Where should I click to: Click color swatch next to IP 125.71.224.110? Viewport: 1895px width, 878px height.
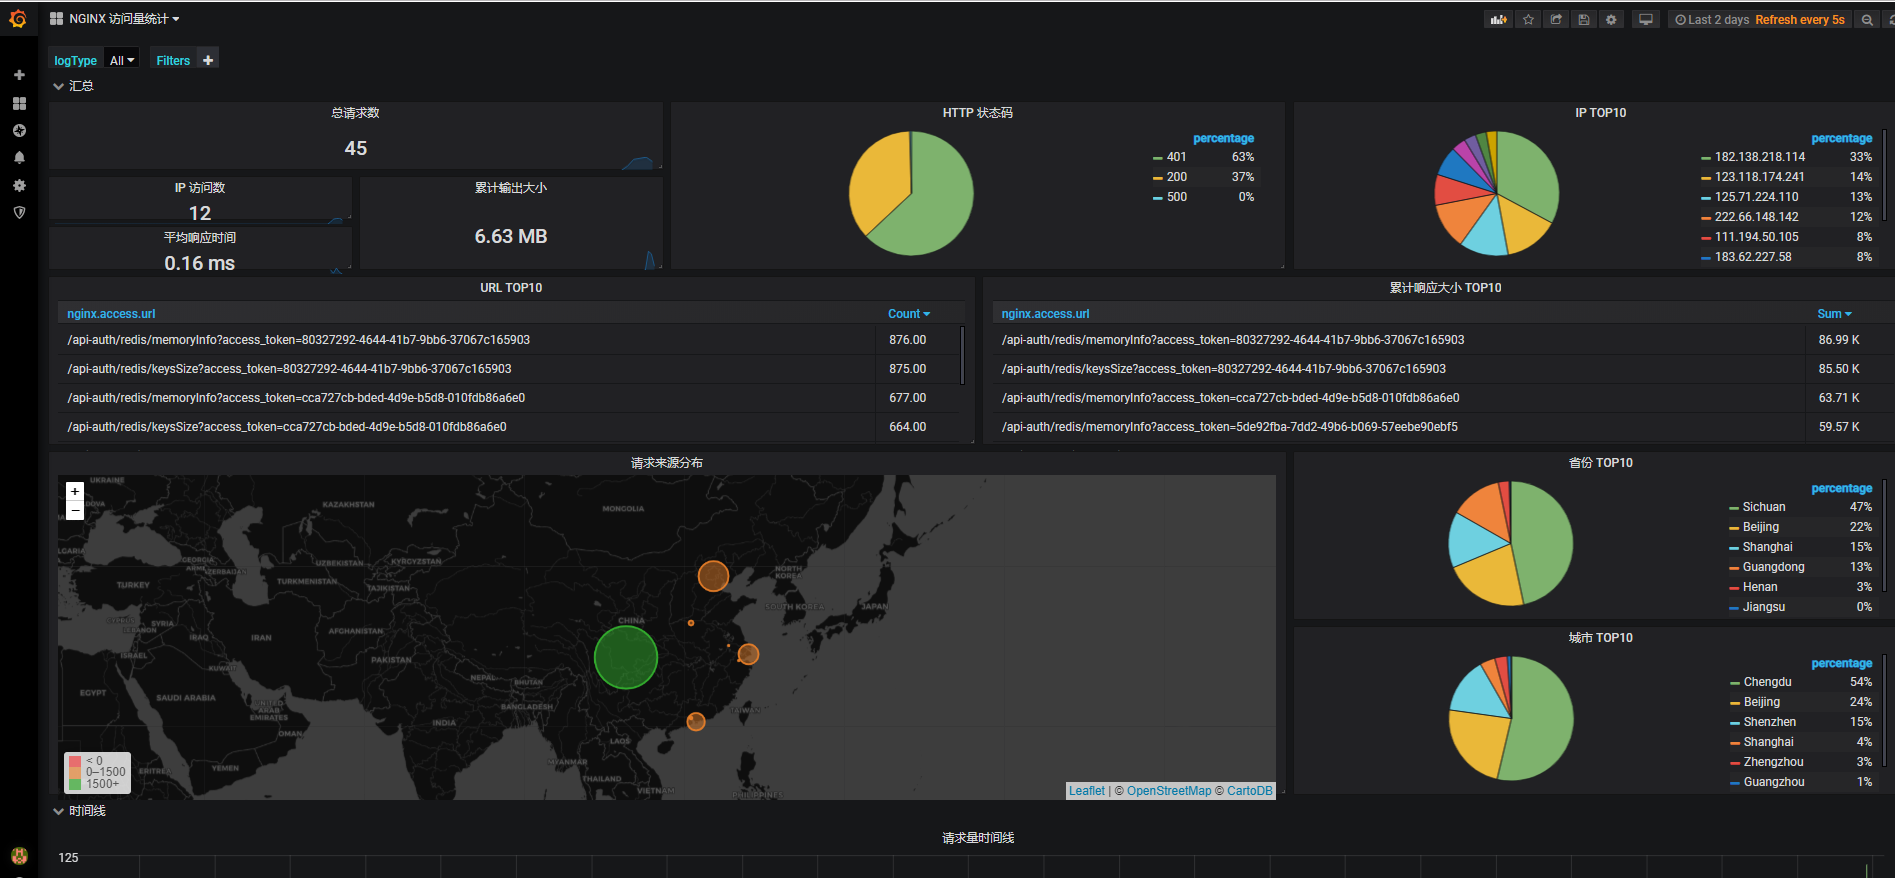point(1706,198)
